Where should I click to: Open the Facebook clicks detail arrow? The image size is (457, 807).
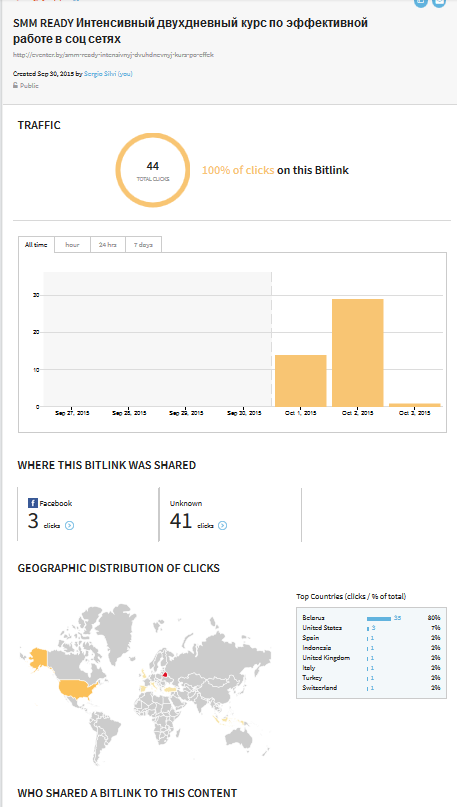[x=70, y=525]
